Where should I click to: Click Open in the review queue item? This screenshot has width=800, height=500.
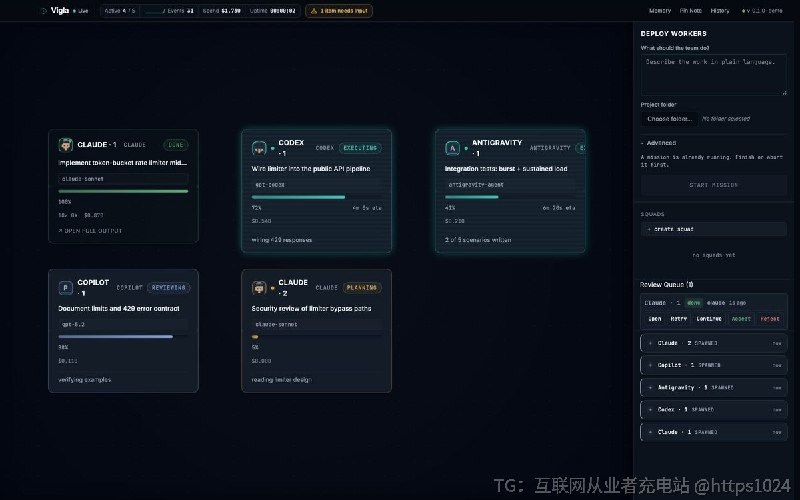pos(655,319)
